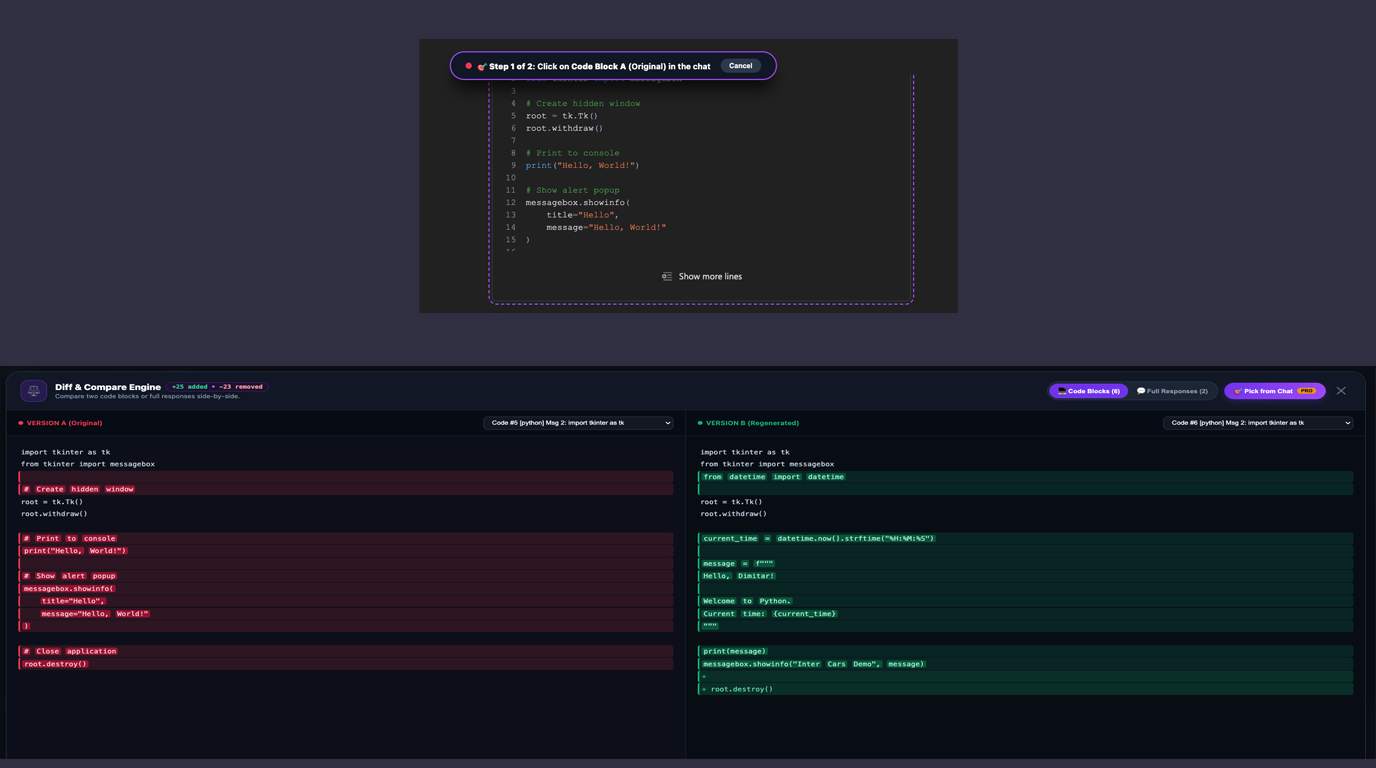Viewport: 1376px width, 768px height.
Task: Click the removed line '# Print to console'
Action: click(346, 538)
